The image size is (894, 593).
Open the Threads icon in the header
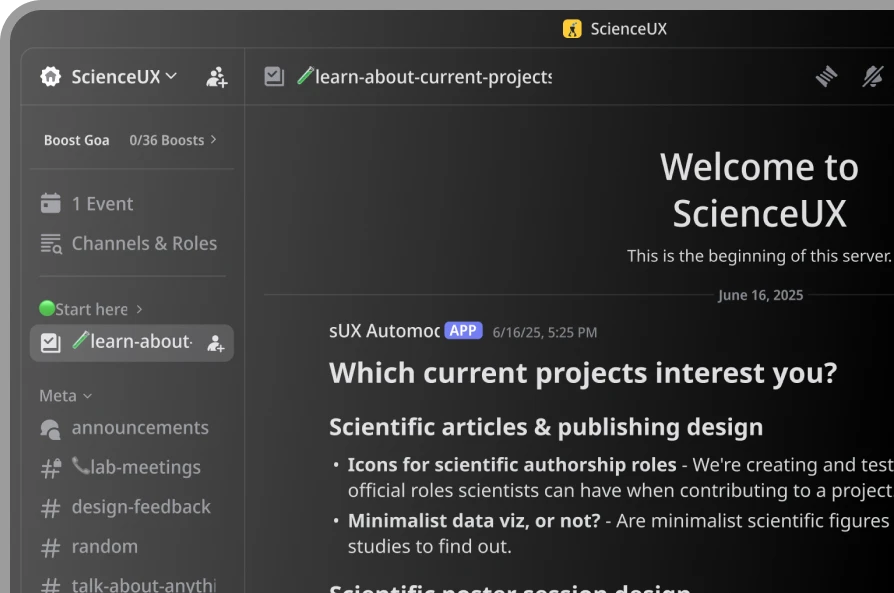click(x=826, y=76)
